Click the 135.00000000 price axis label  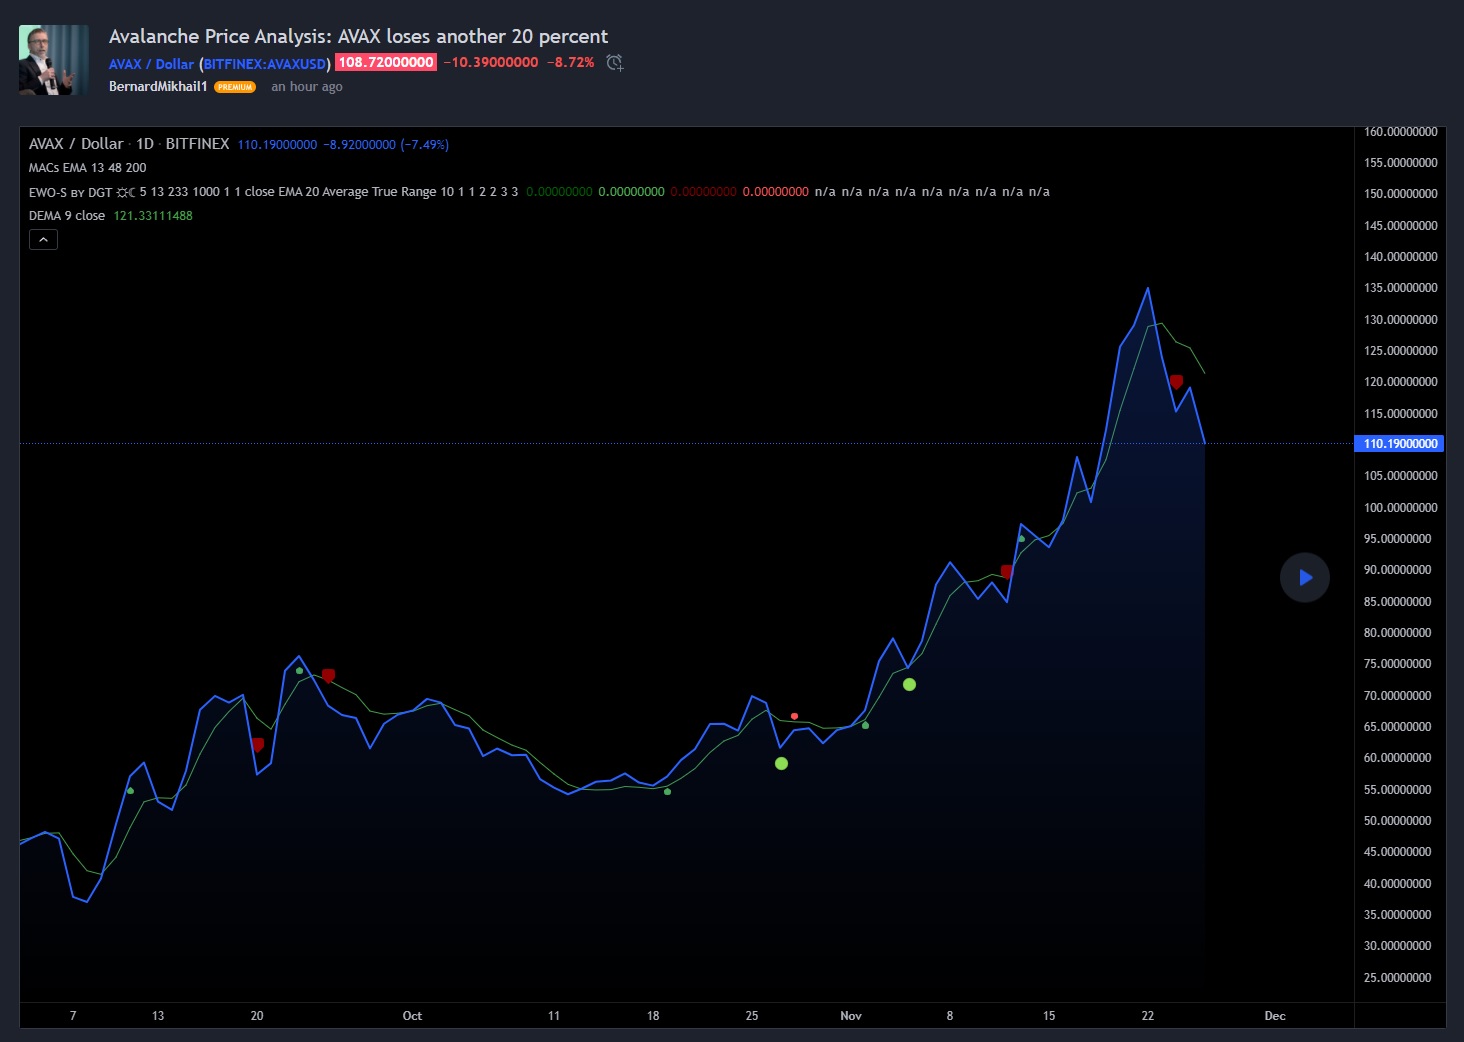click(1400, 288)
